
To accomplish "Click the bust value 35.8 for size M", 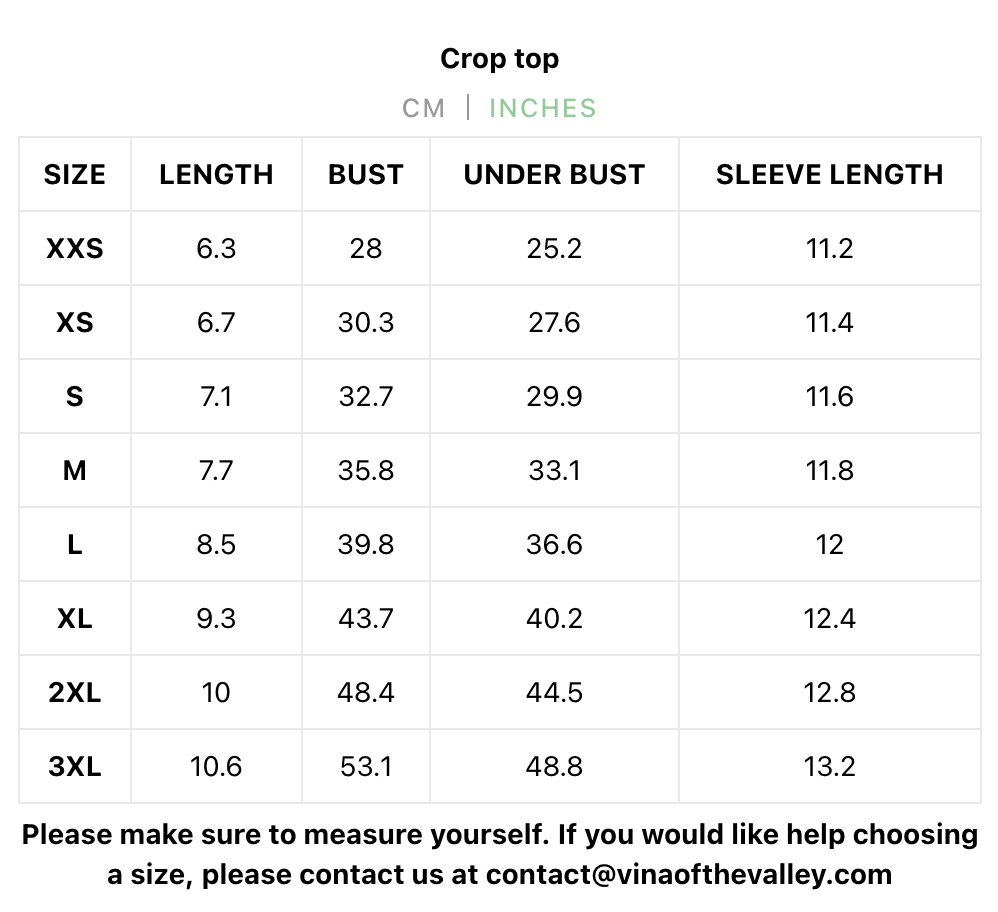I will [366, 470].
